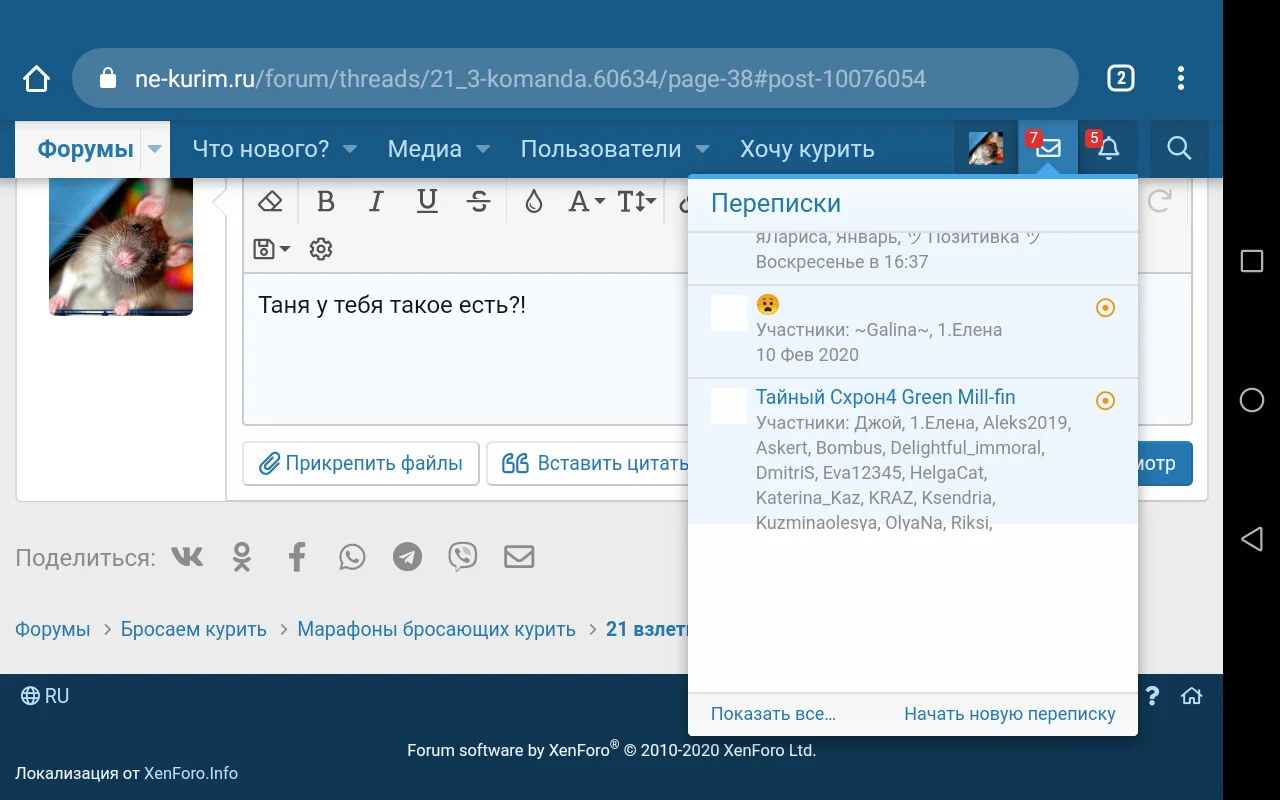Share the thread via Telegram
Viewport: 1280px width, 800px height.
point(407,556)
